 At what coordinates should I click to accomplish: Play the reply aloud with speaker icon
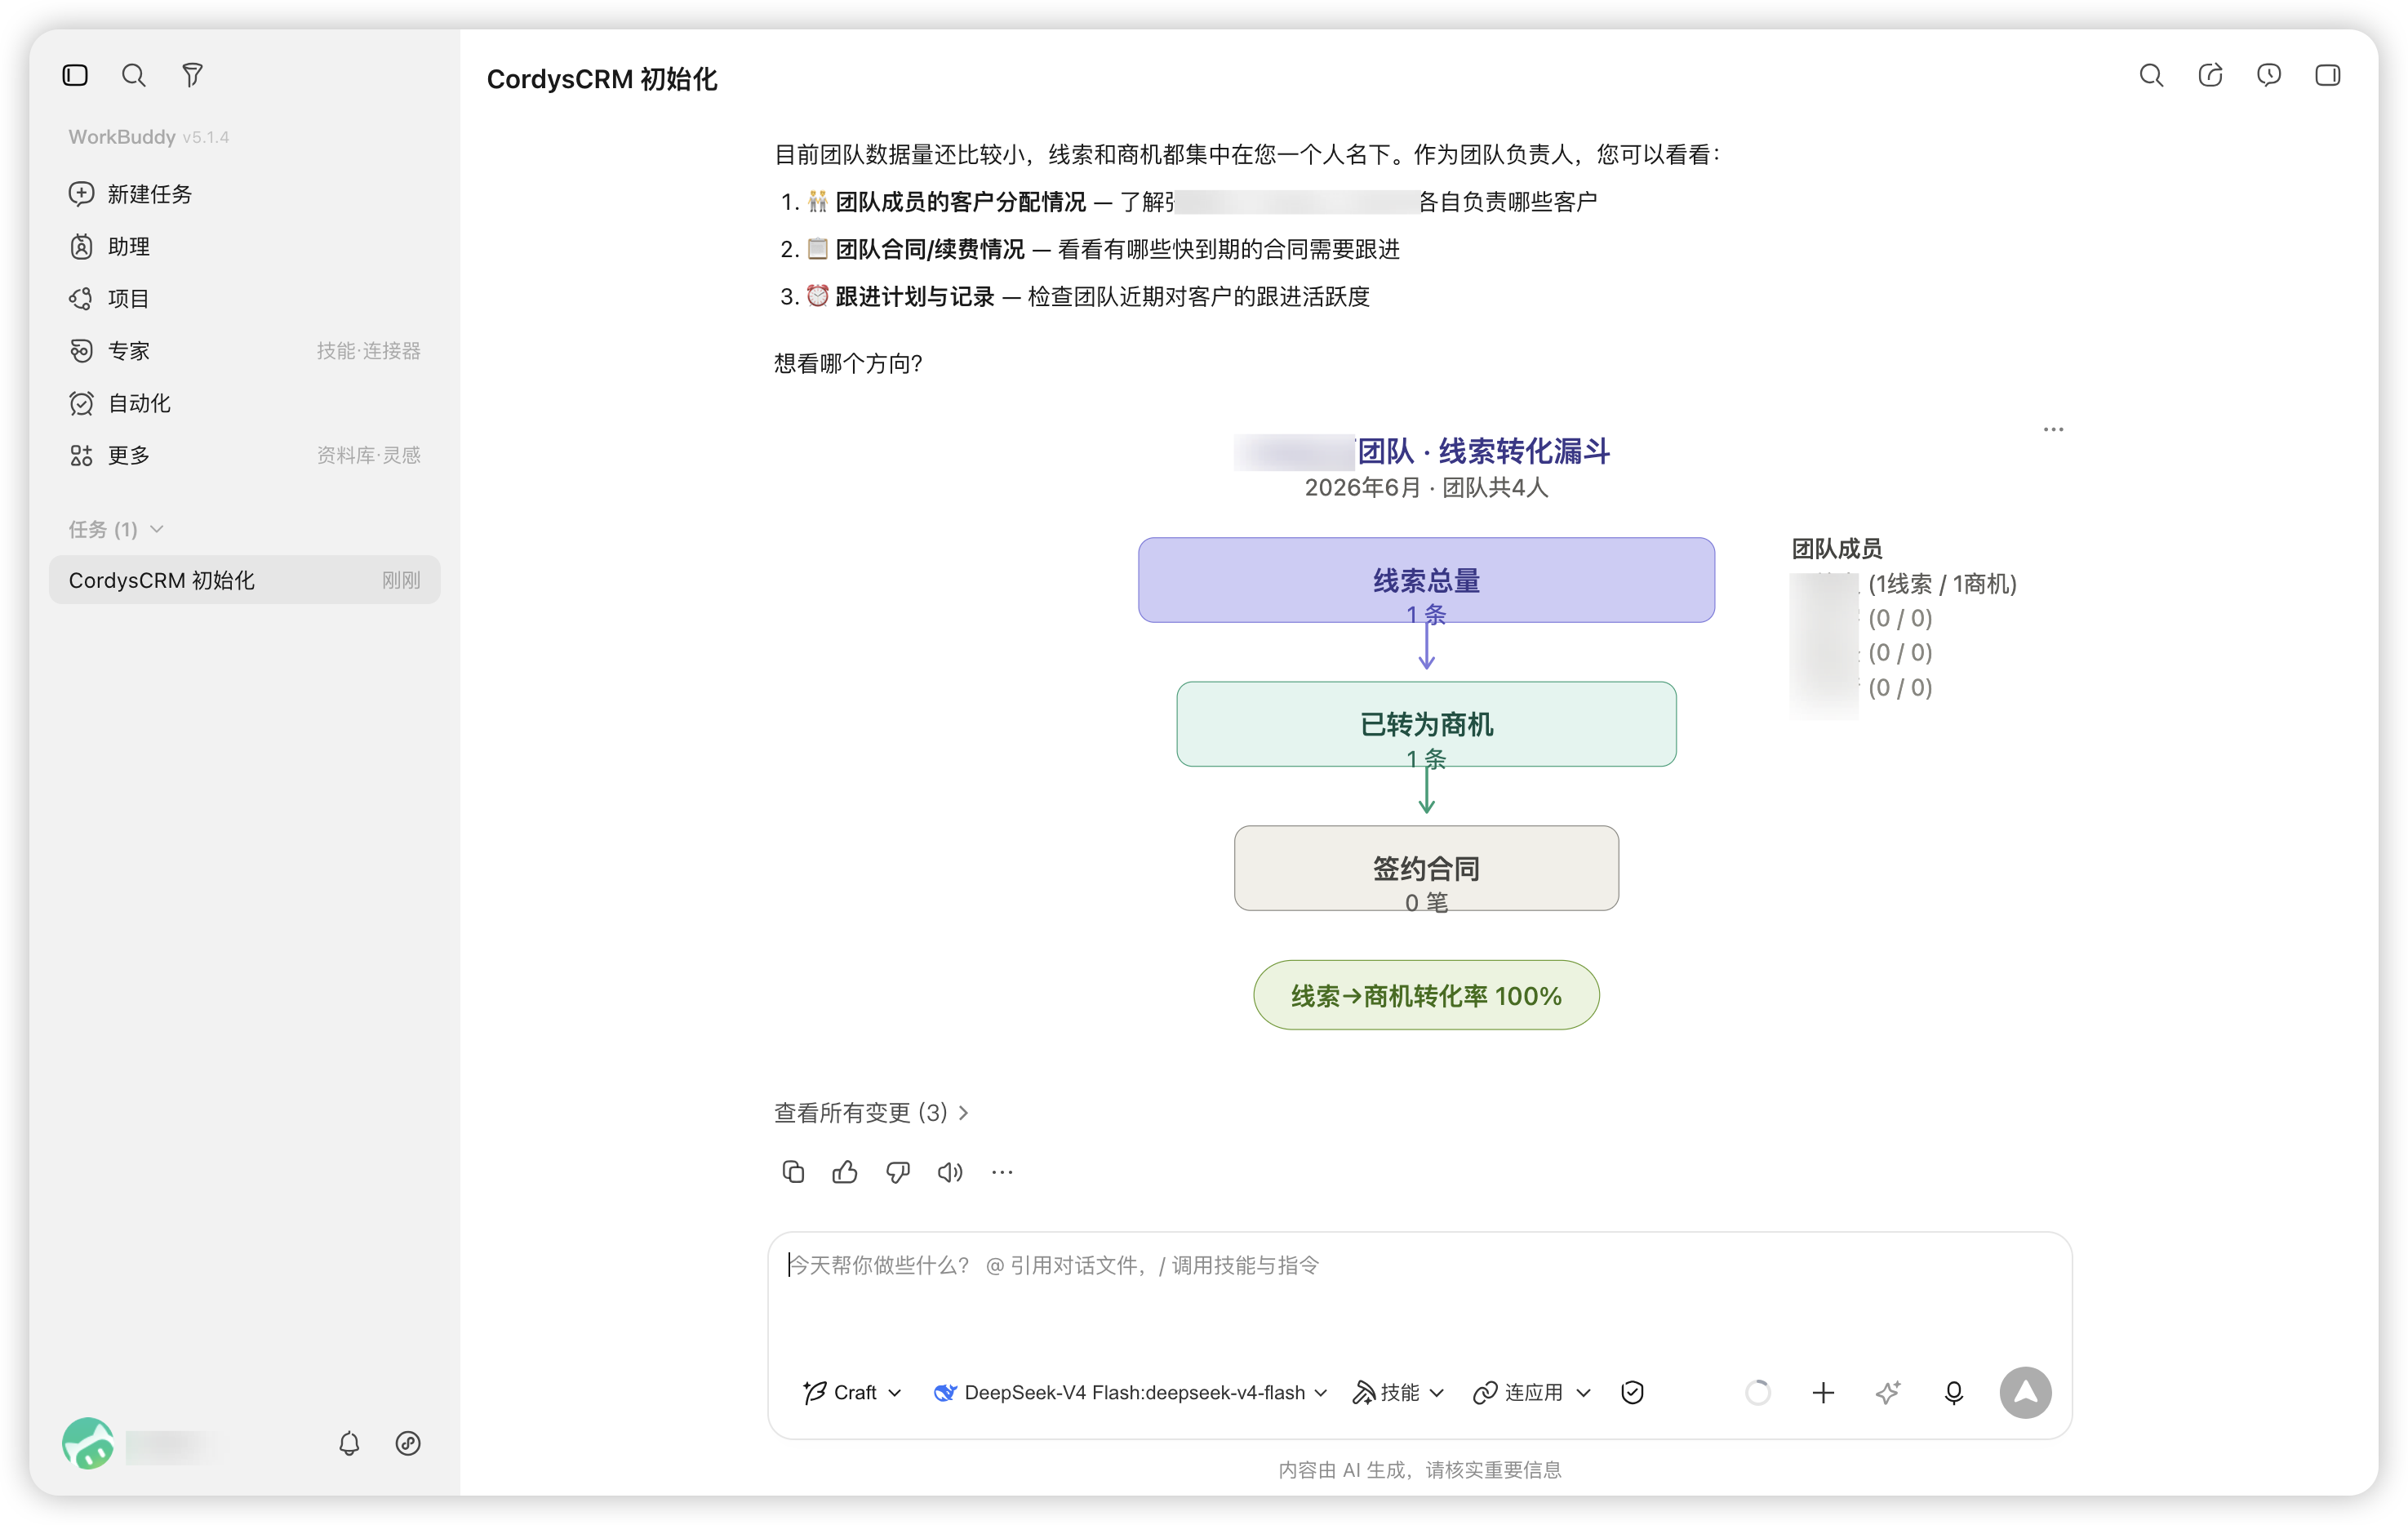click(950, 1172)
